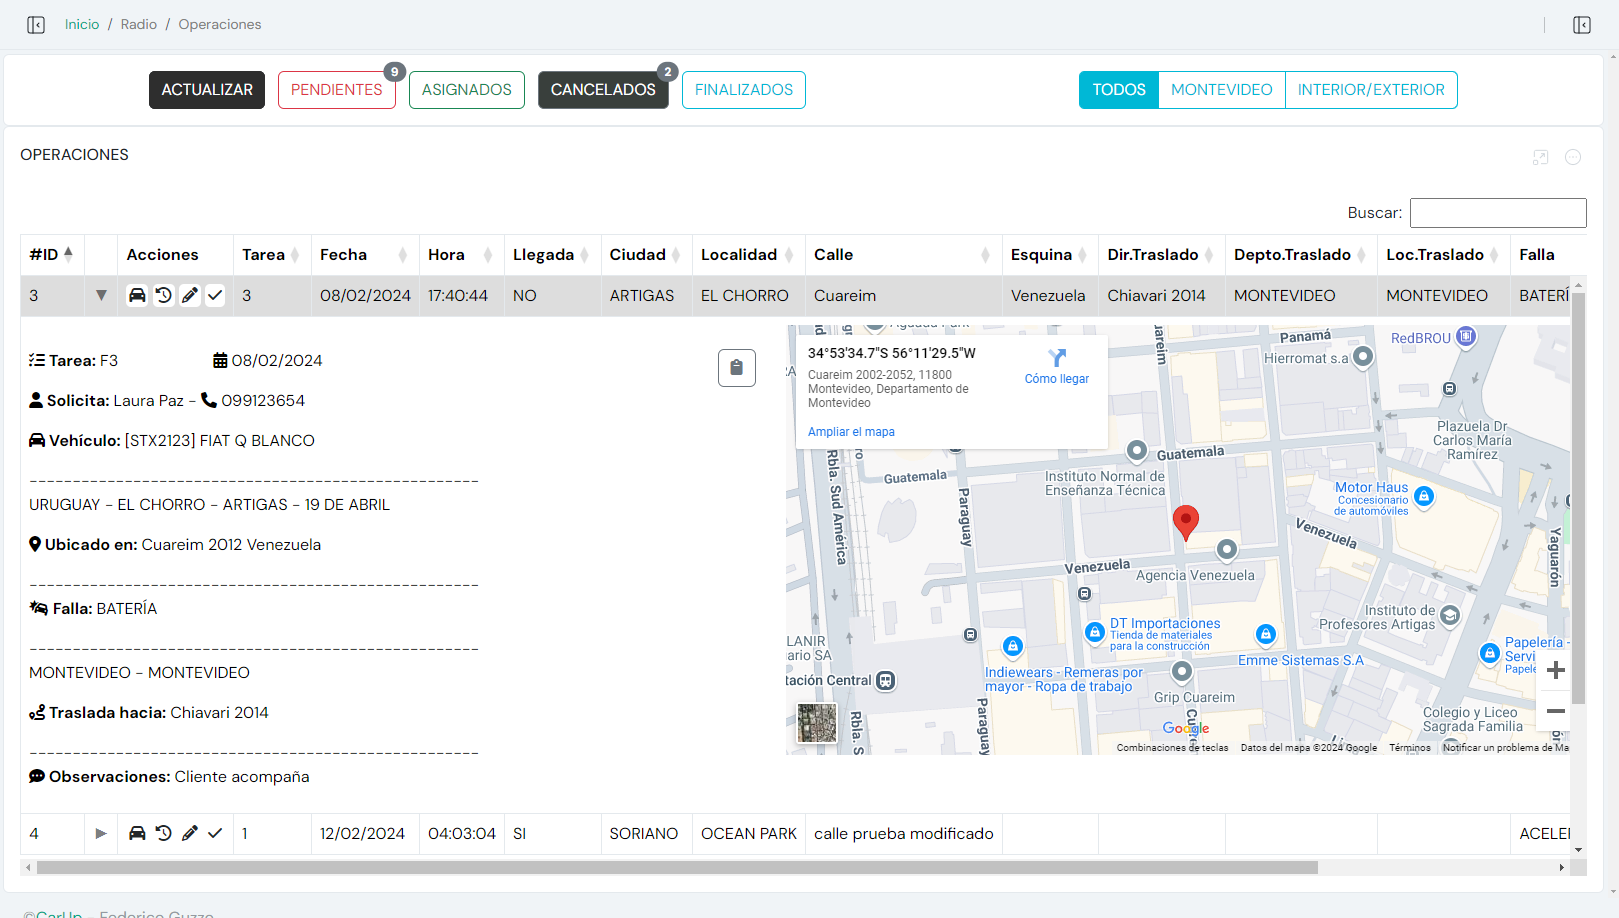Sort table by Localidad column
This screenshot has height=918, width=1619.
tap(748, 255)
